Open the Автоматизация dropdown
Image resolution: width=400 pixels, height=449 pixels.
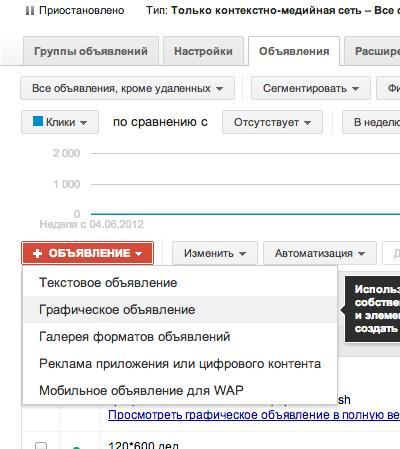320,253
